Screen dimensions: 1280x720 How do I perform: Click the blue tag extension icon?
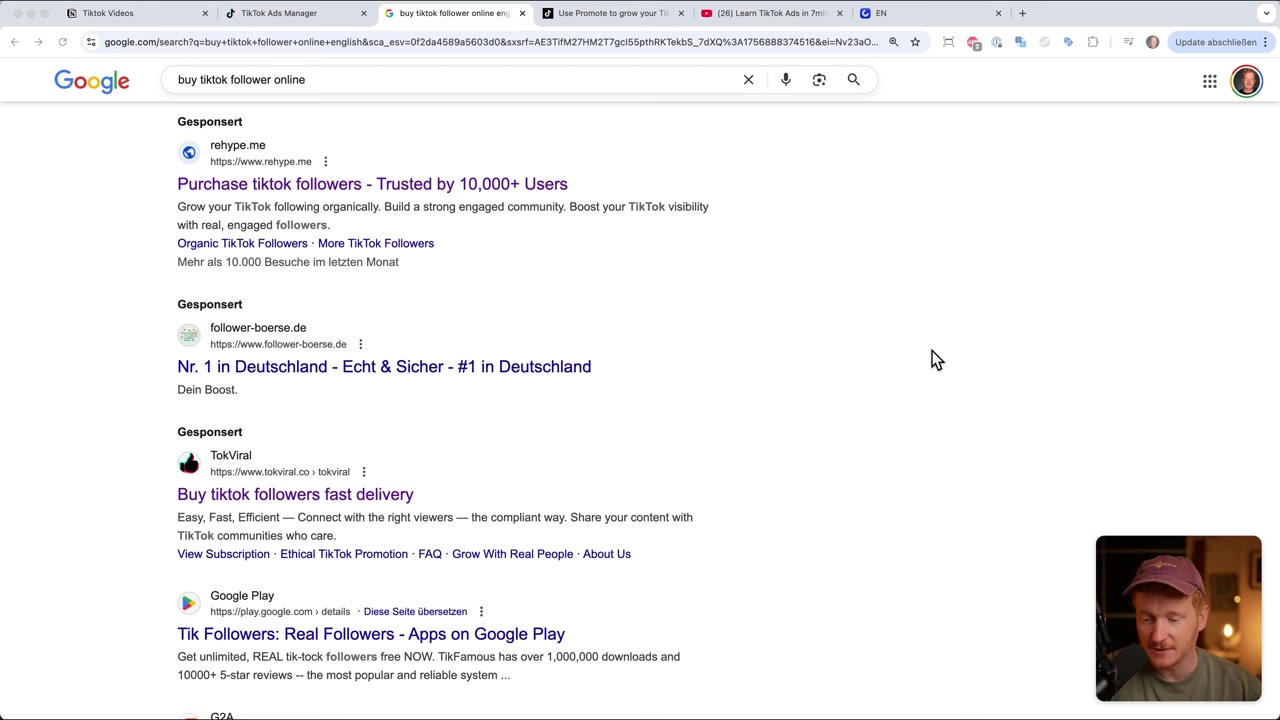1068,42
